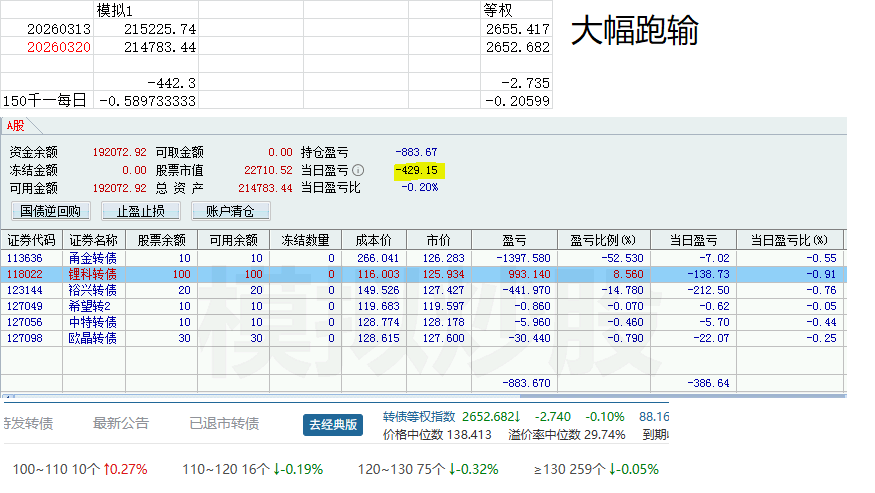Click the 去经典版 button
This screenshot has height=493, width=875.
pos(332,424)
